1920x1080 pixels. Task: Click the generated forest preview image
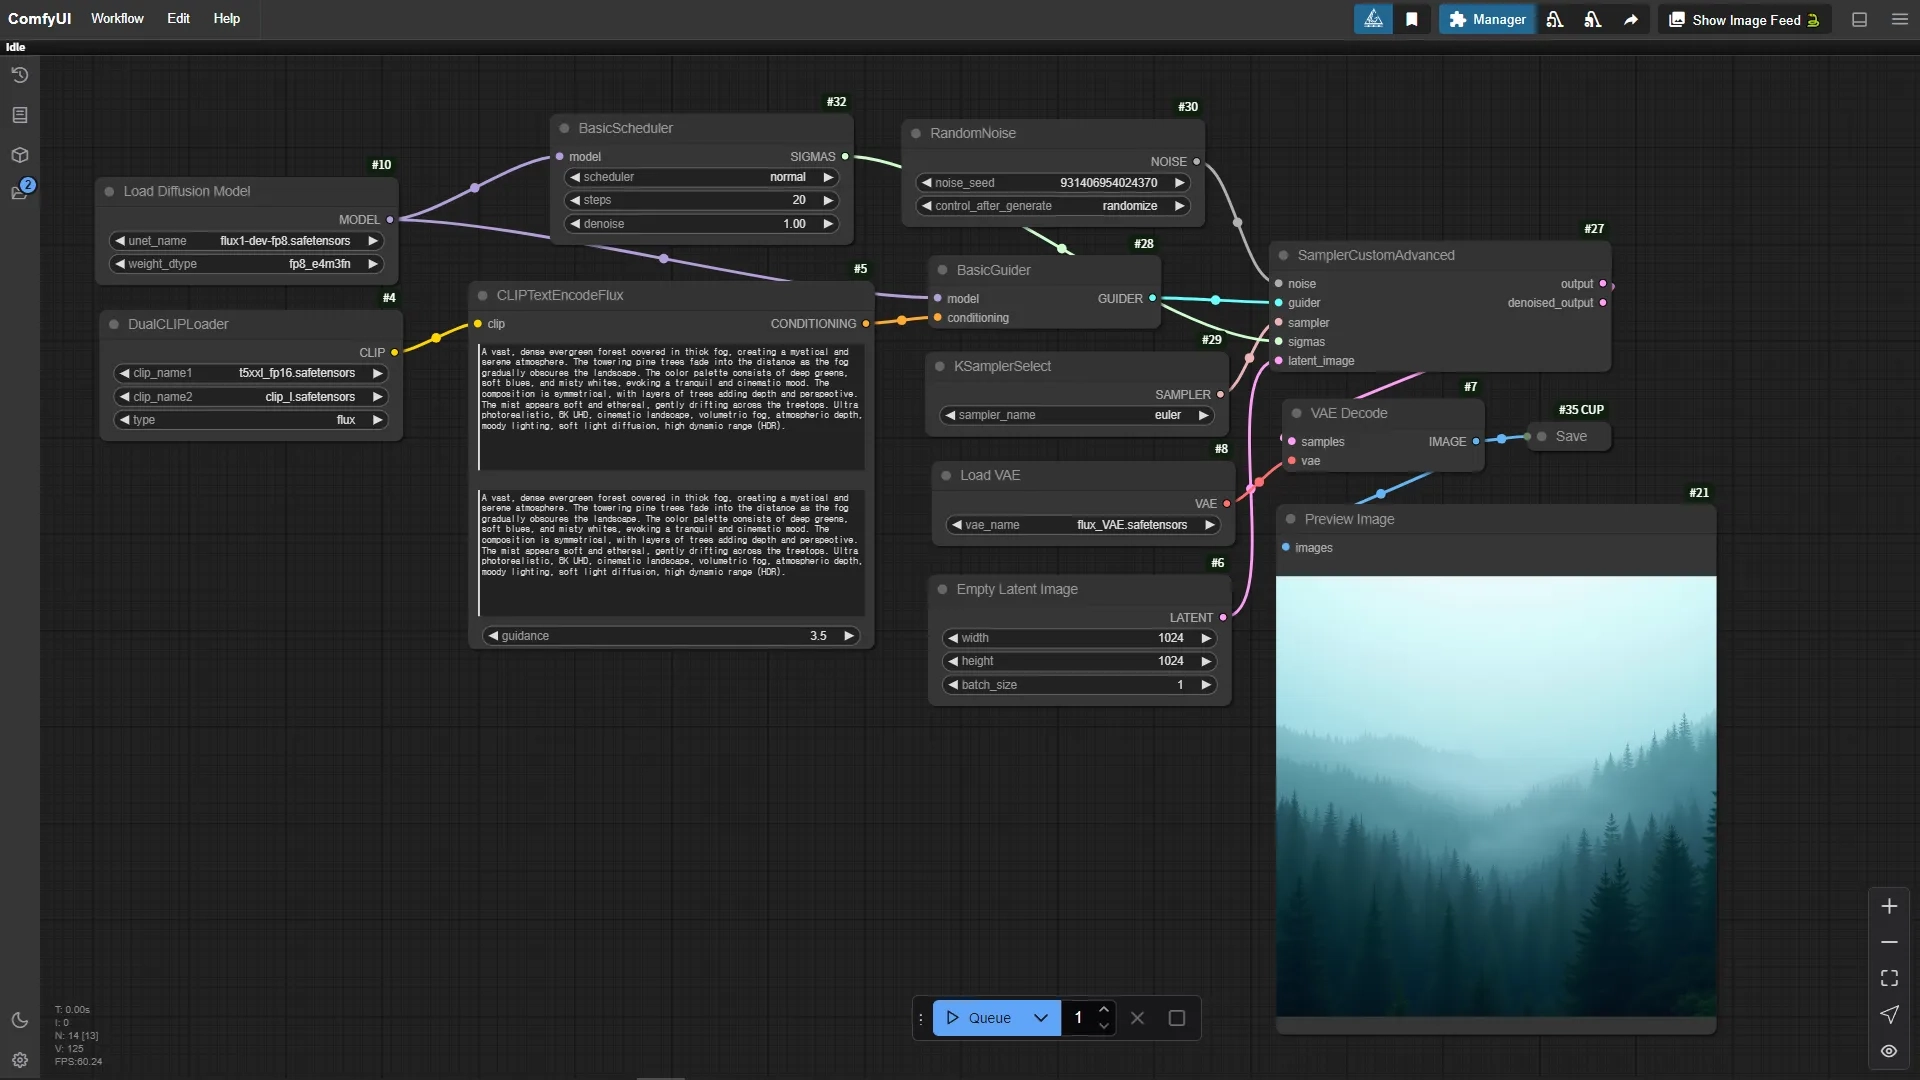1495,796
